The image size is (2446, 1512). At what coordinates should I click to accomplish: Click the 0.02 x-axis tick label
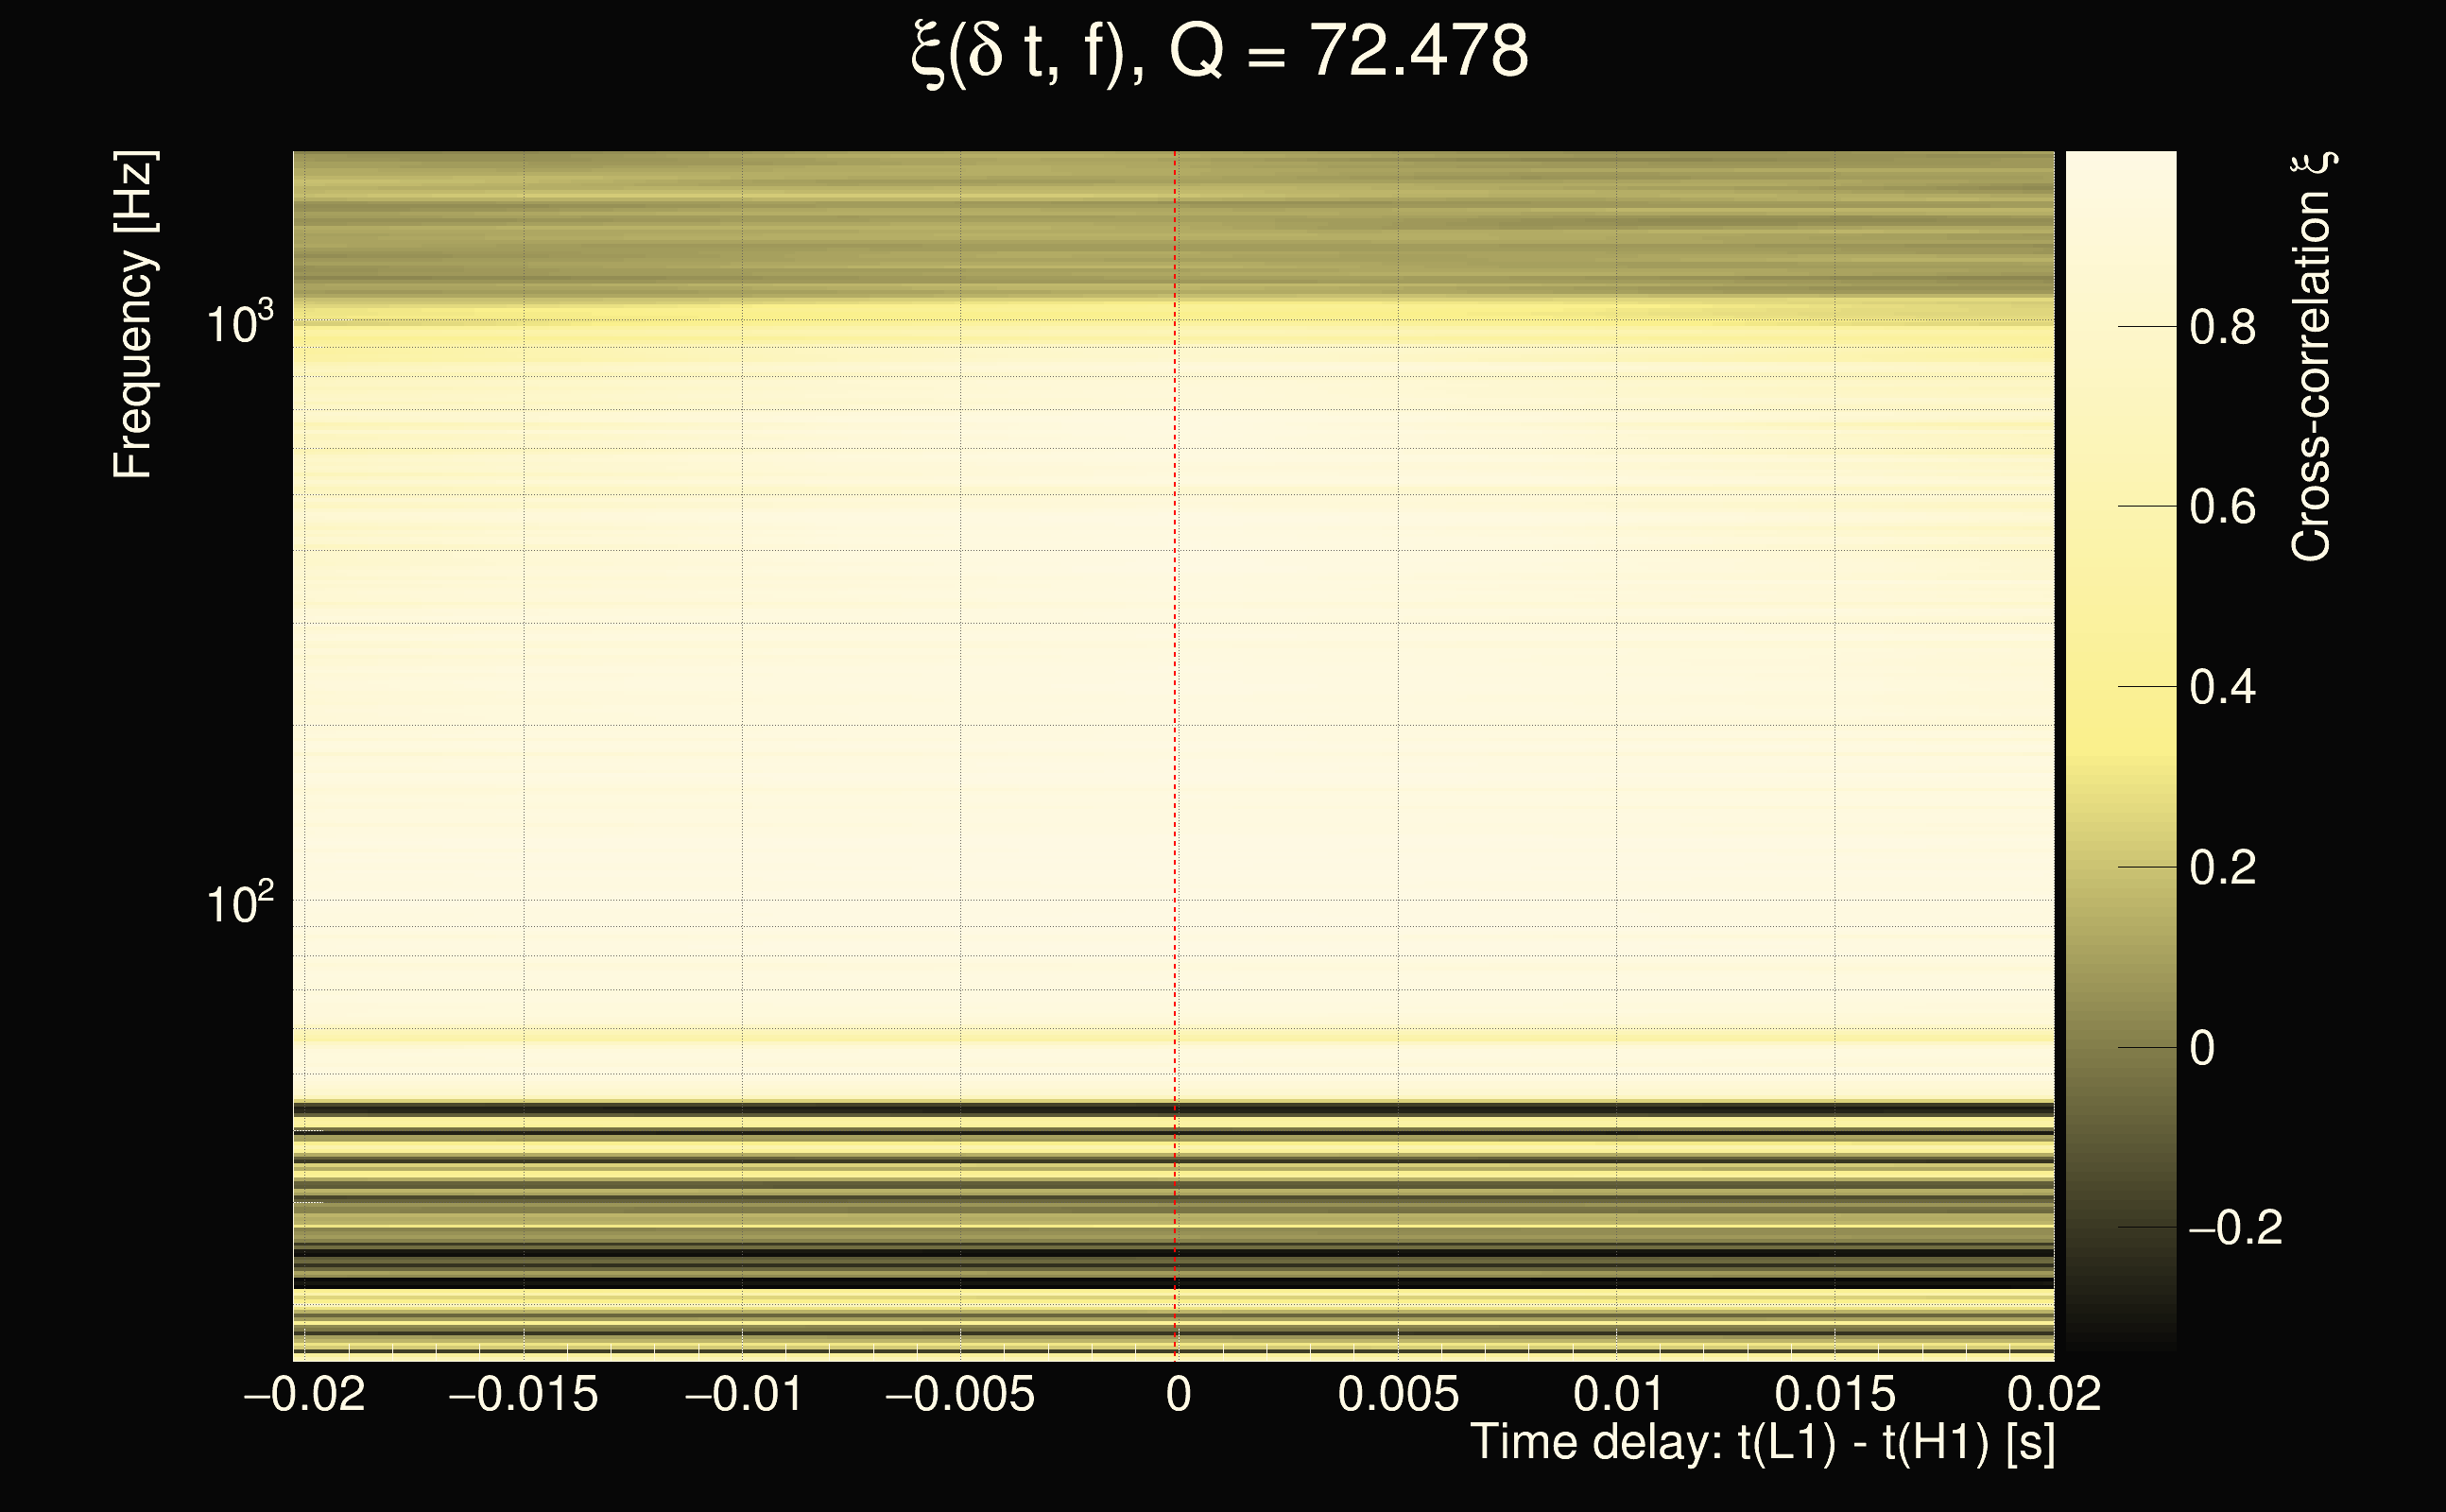pos(2054,1394)
